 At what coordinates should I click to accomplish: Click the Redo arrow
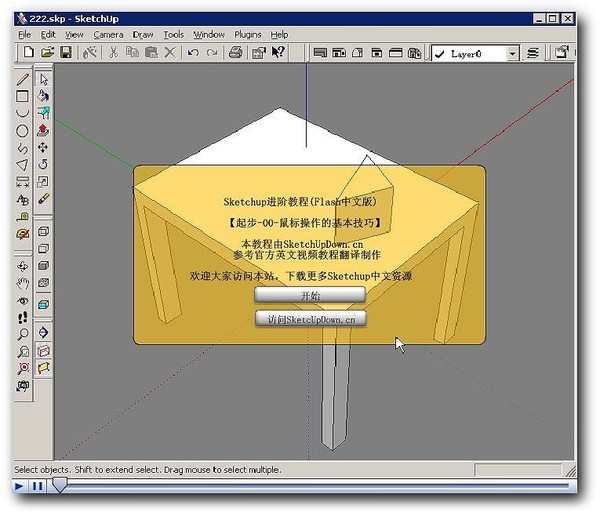pyautogui.click(x=212, y=52)
